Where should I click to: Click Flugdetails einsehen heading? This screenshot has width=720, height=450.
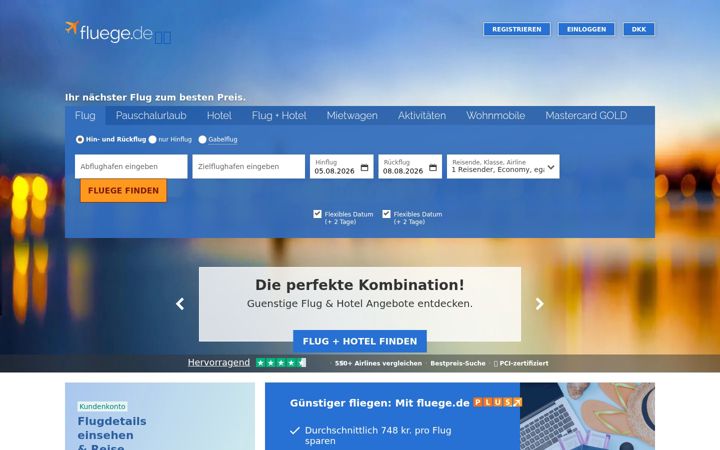click(x=112, y=428)
